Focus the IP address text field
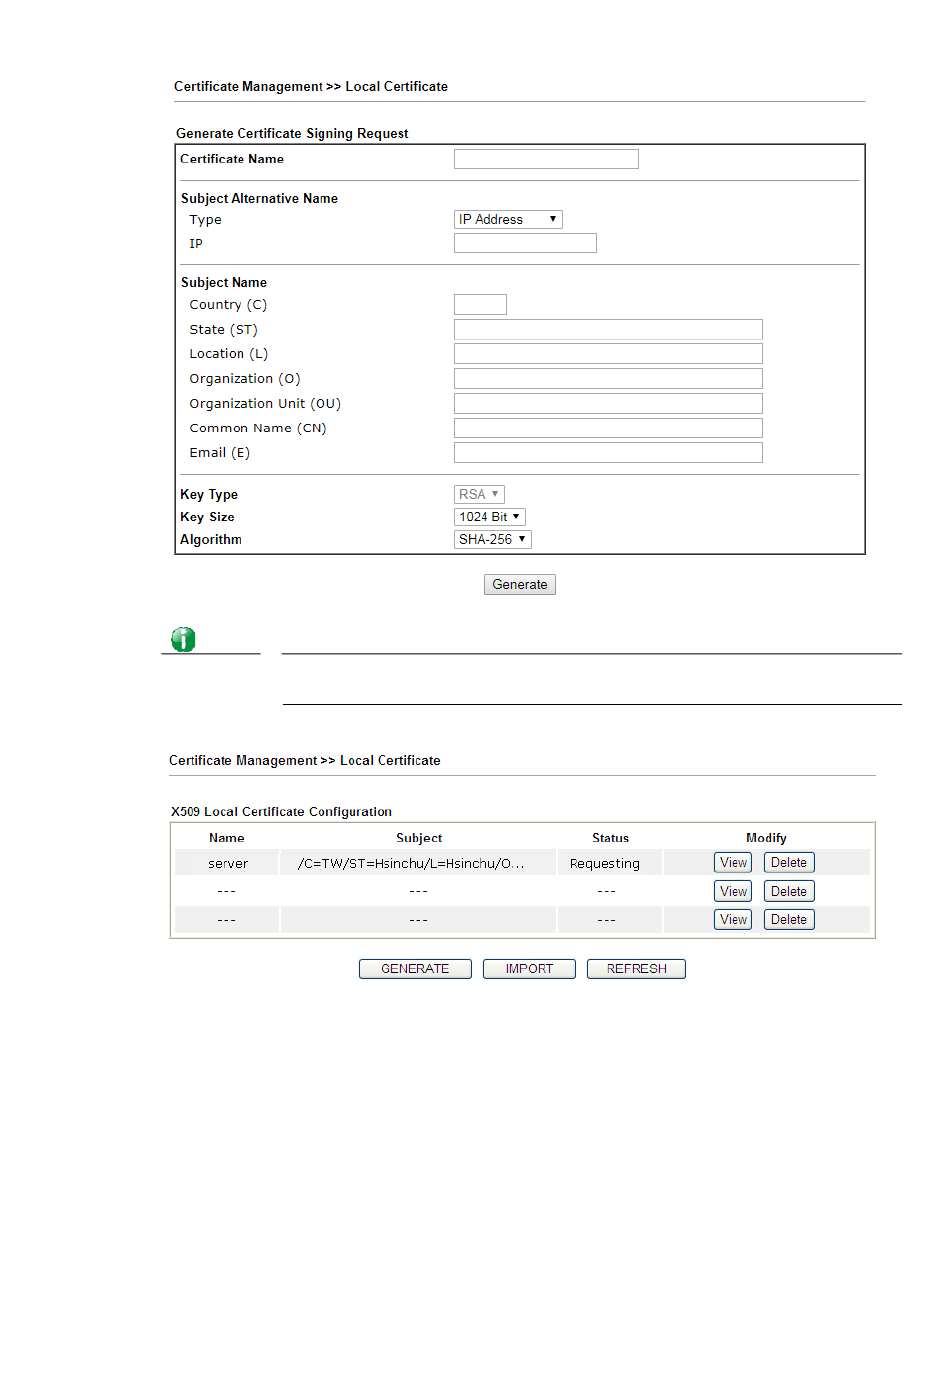This screenshot has width=950, height=1388. coord(525,243)
